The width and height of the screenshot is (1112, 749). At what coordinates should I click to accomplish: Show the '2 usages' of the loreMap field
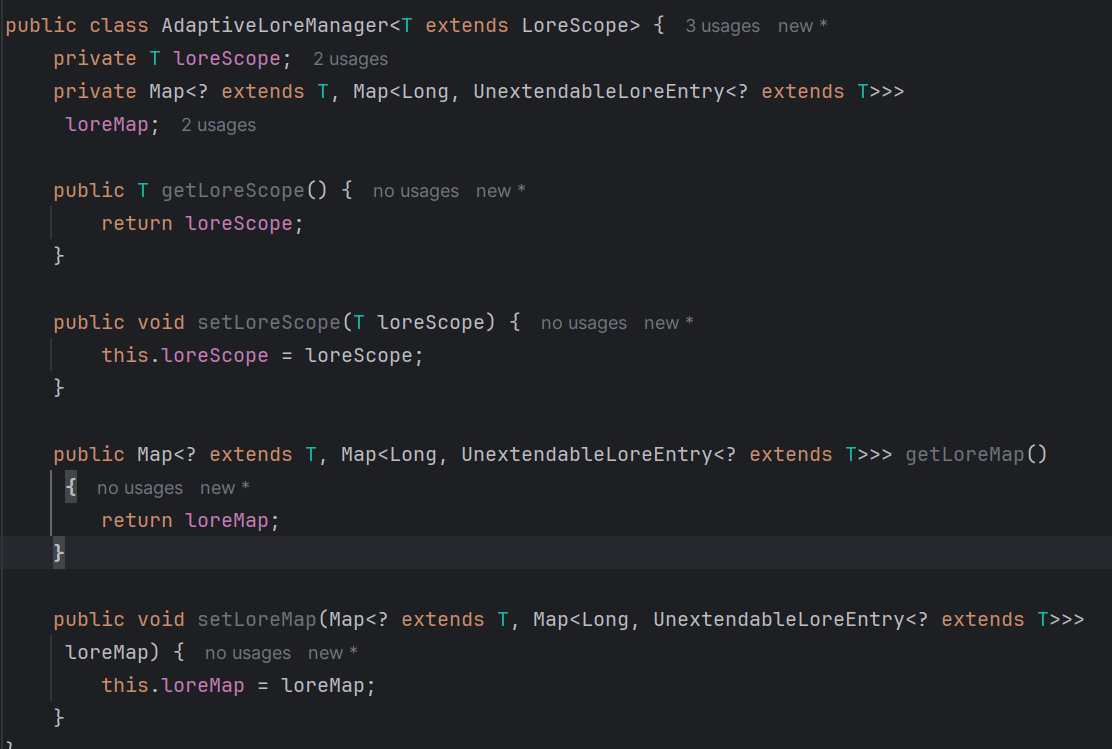218,125
